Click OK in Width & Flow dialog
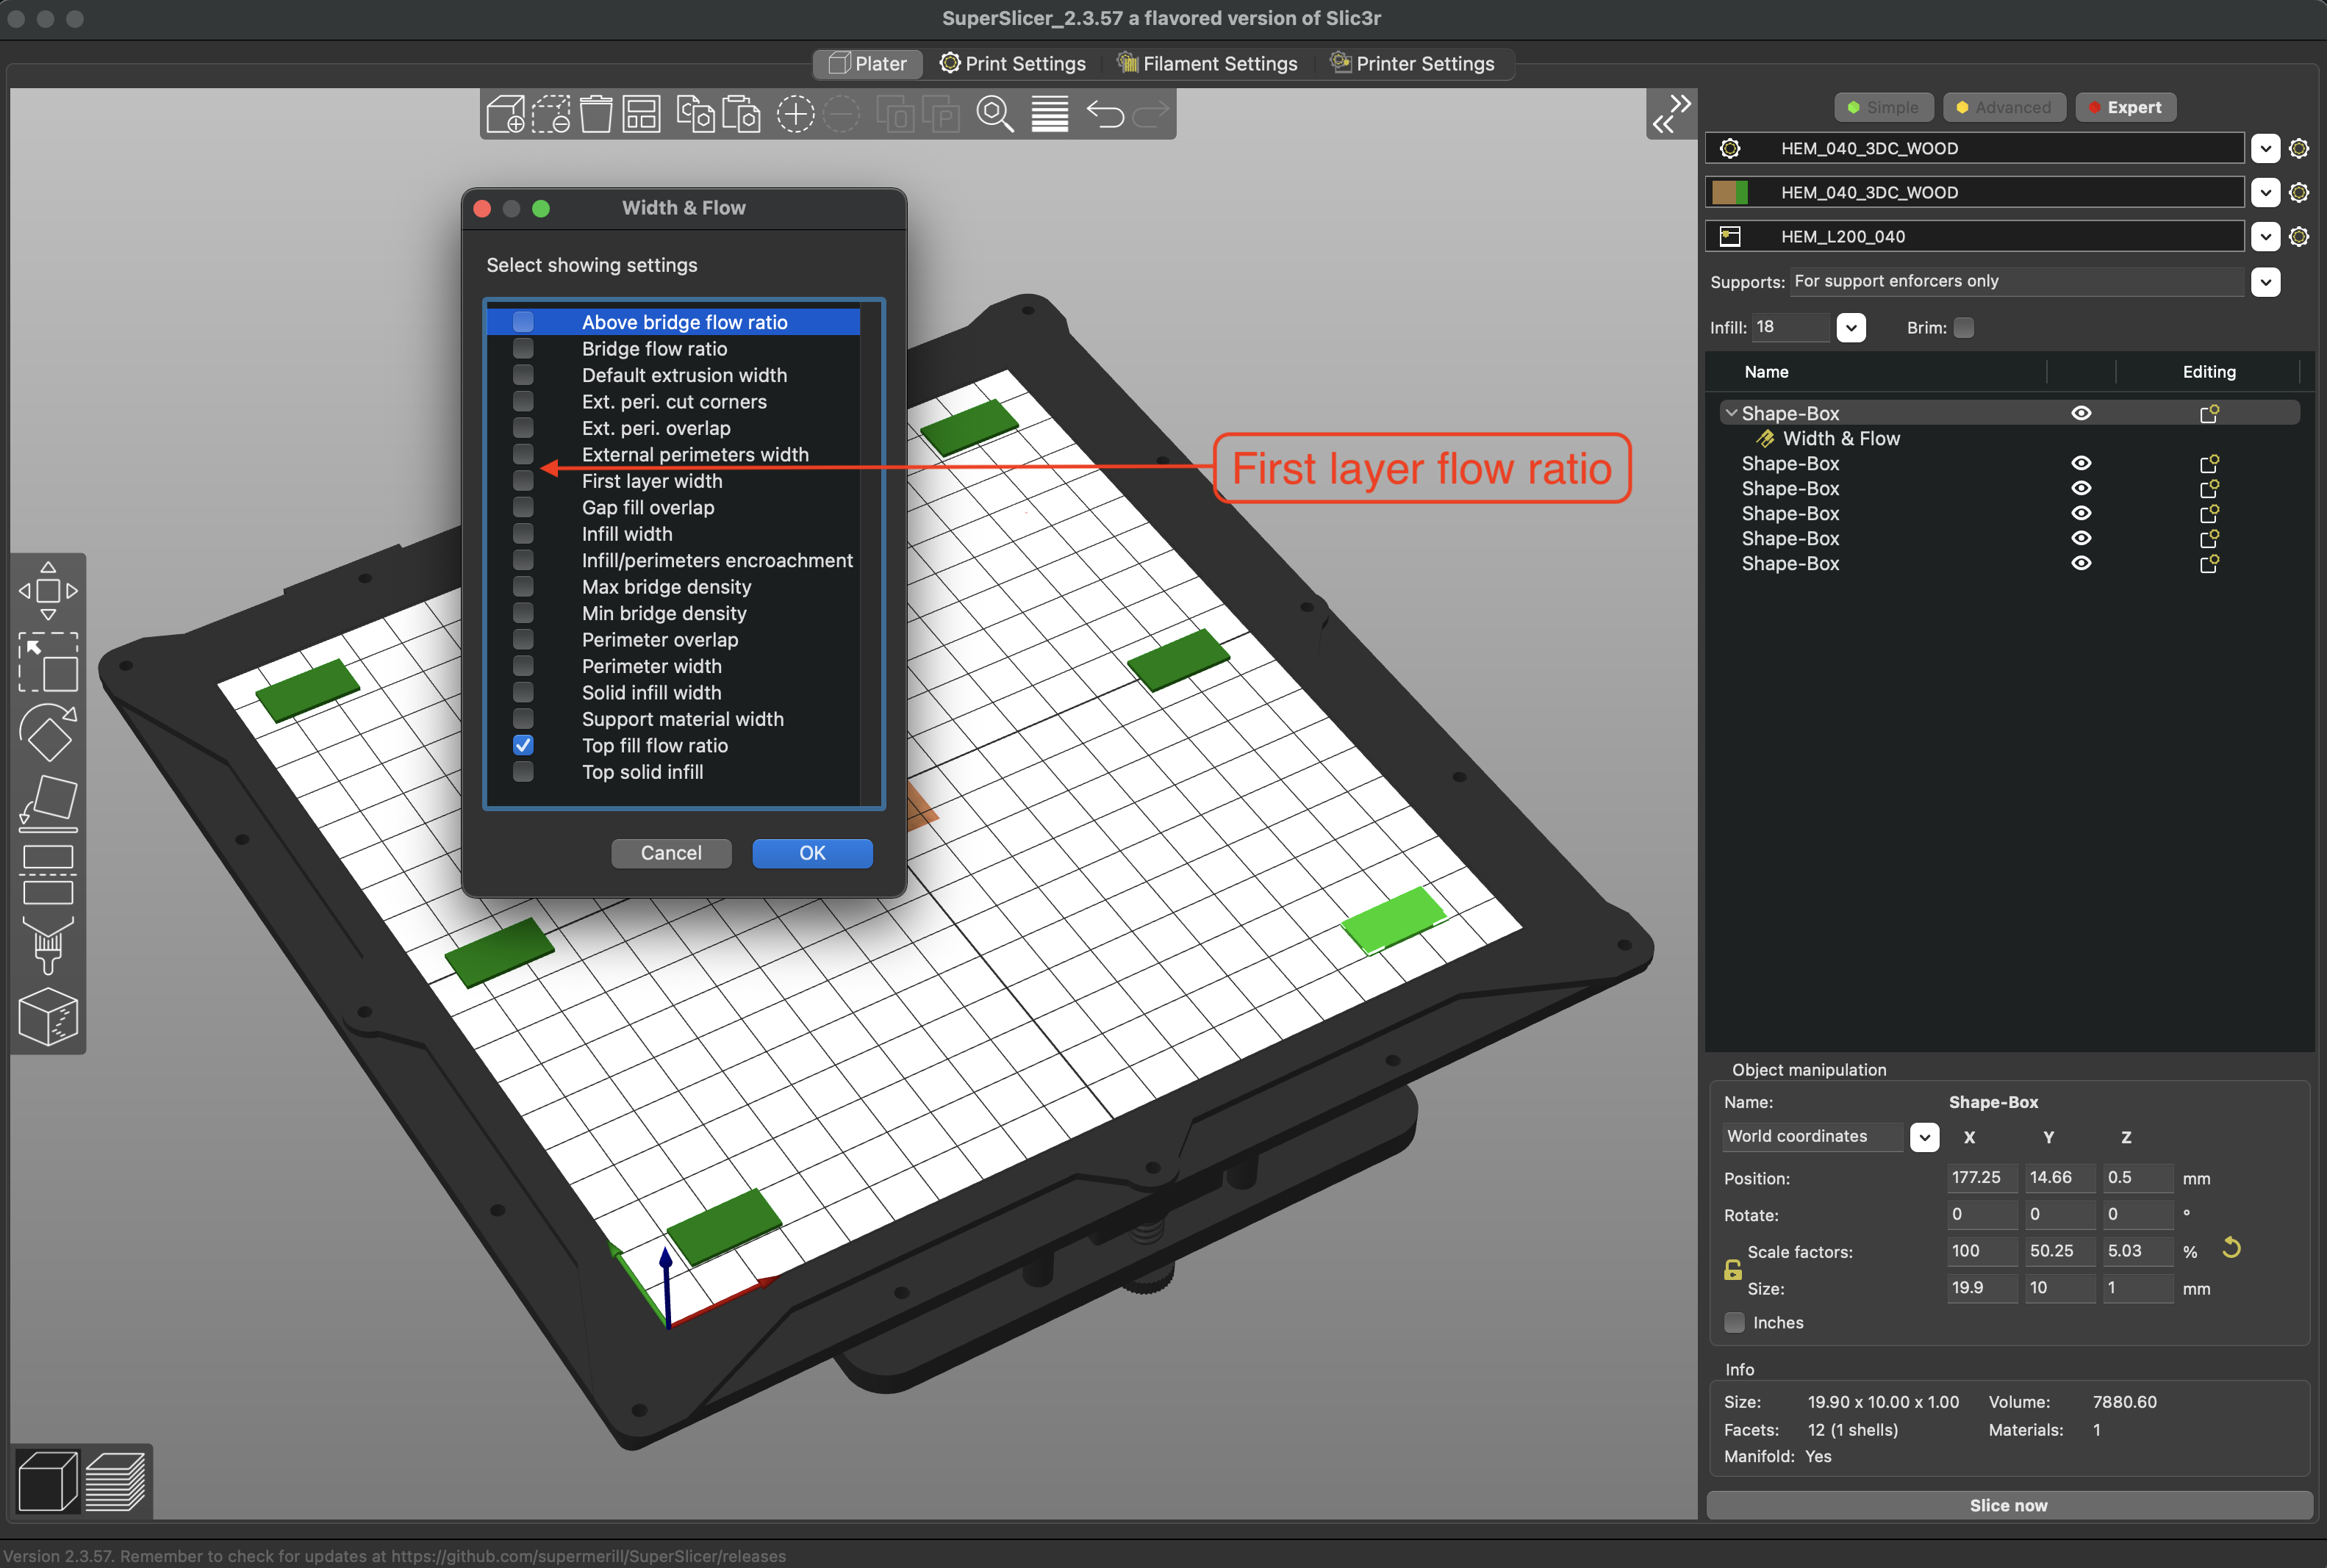The width and height of the screenshot is (2327, 1568). coord(812,853)
